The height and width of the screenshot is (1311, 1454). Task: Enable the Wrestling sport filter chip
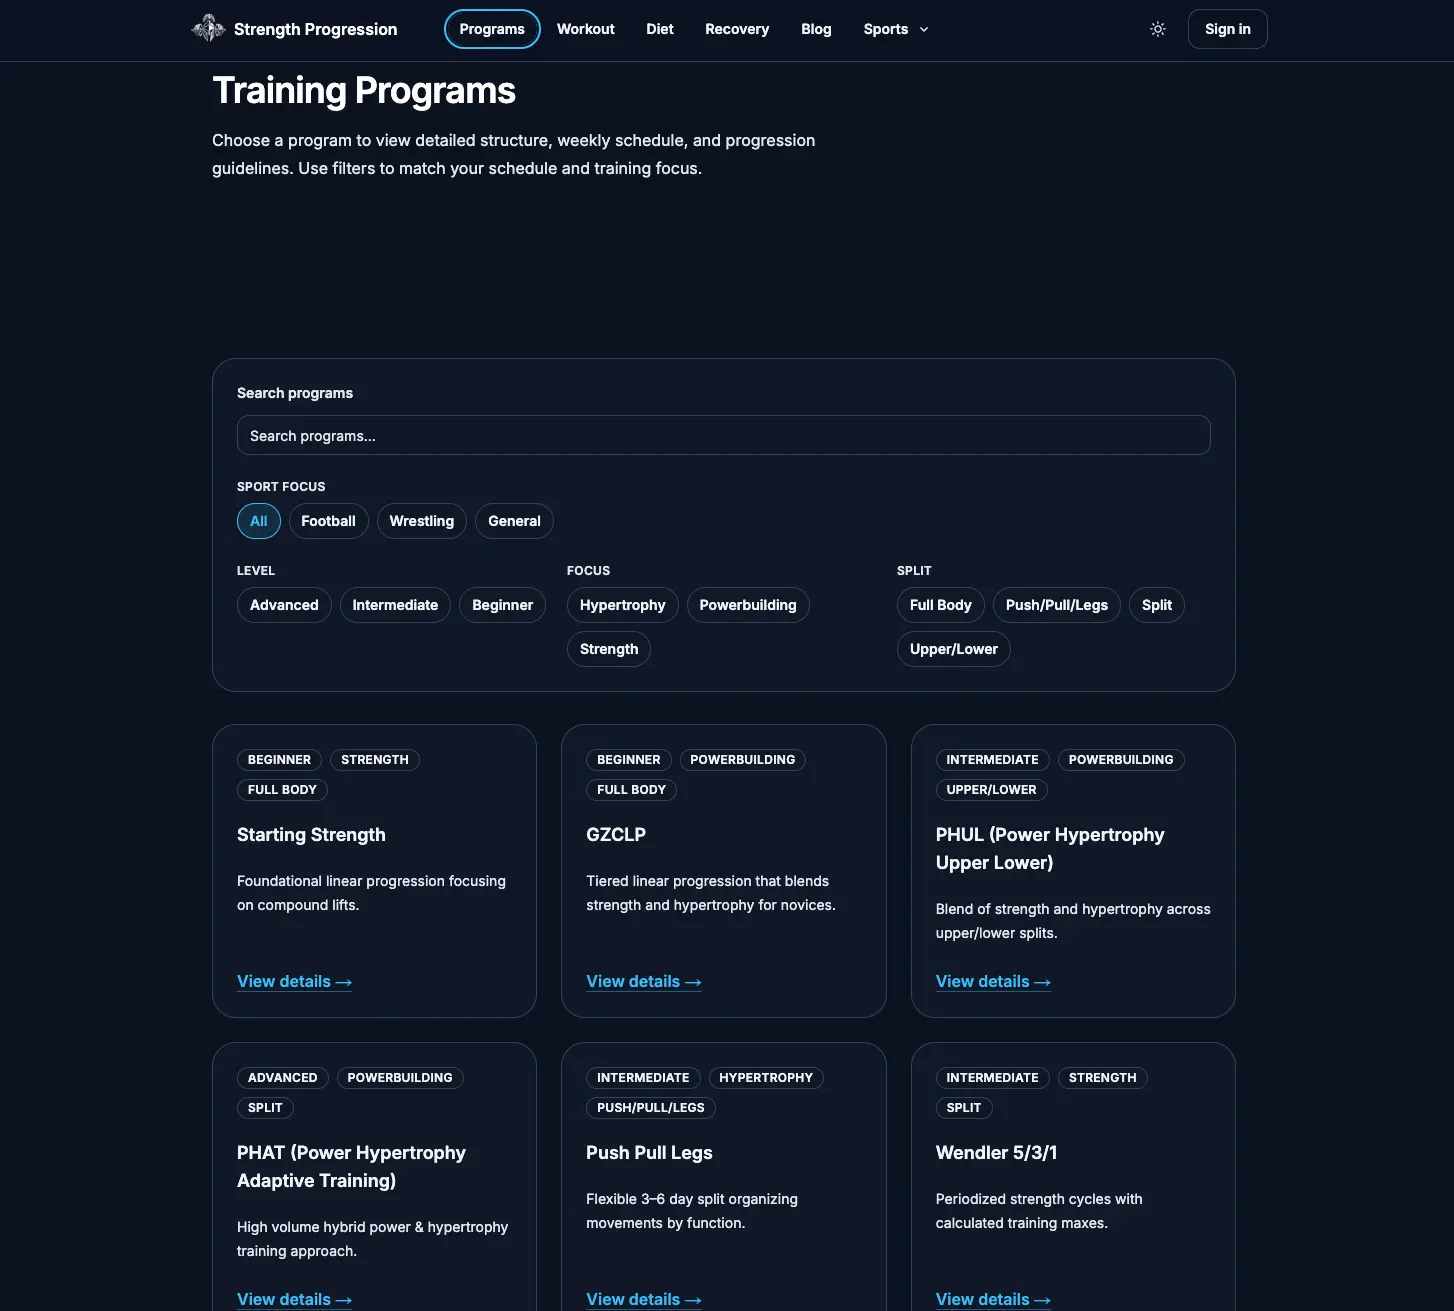click(x=421, y=521)
